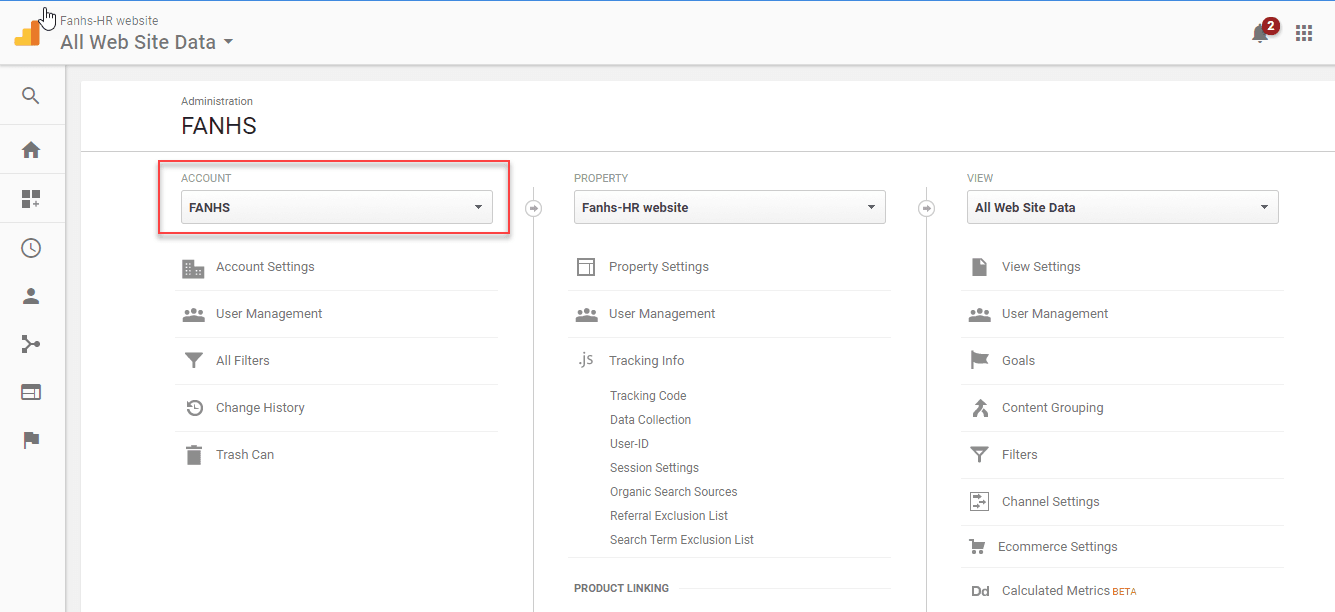
Task: Open the notifications bell icon
Action: tap(1260, 34)
